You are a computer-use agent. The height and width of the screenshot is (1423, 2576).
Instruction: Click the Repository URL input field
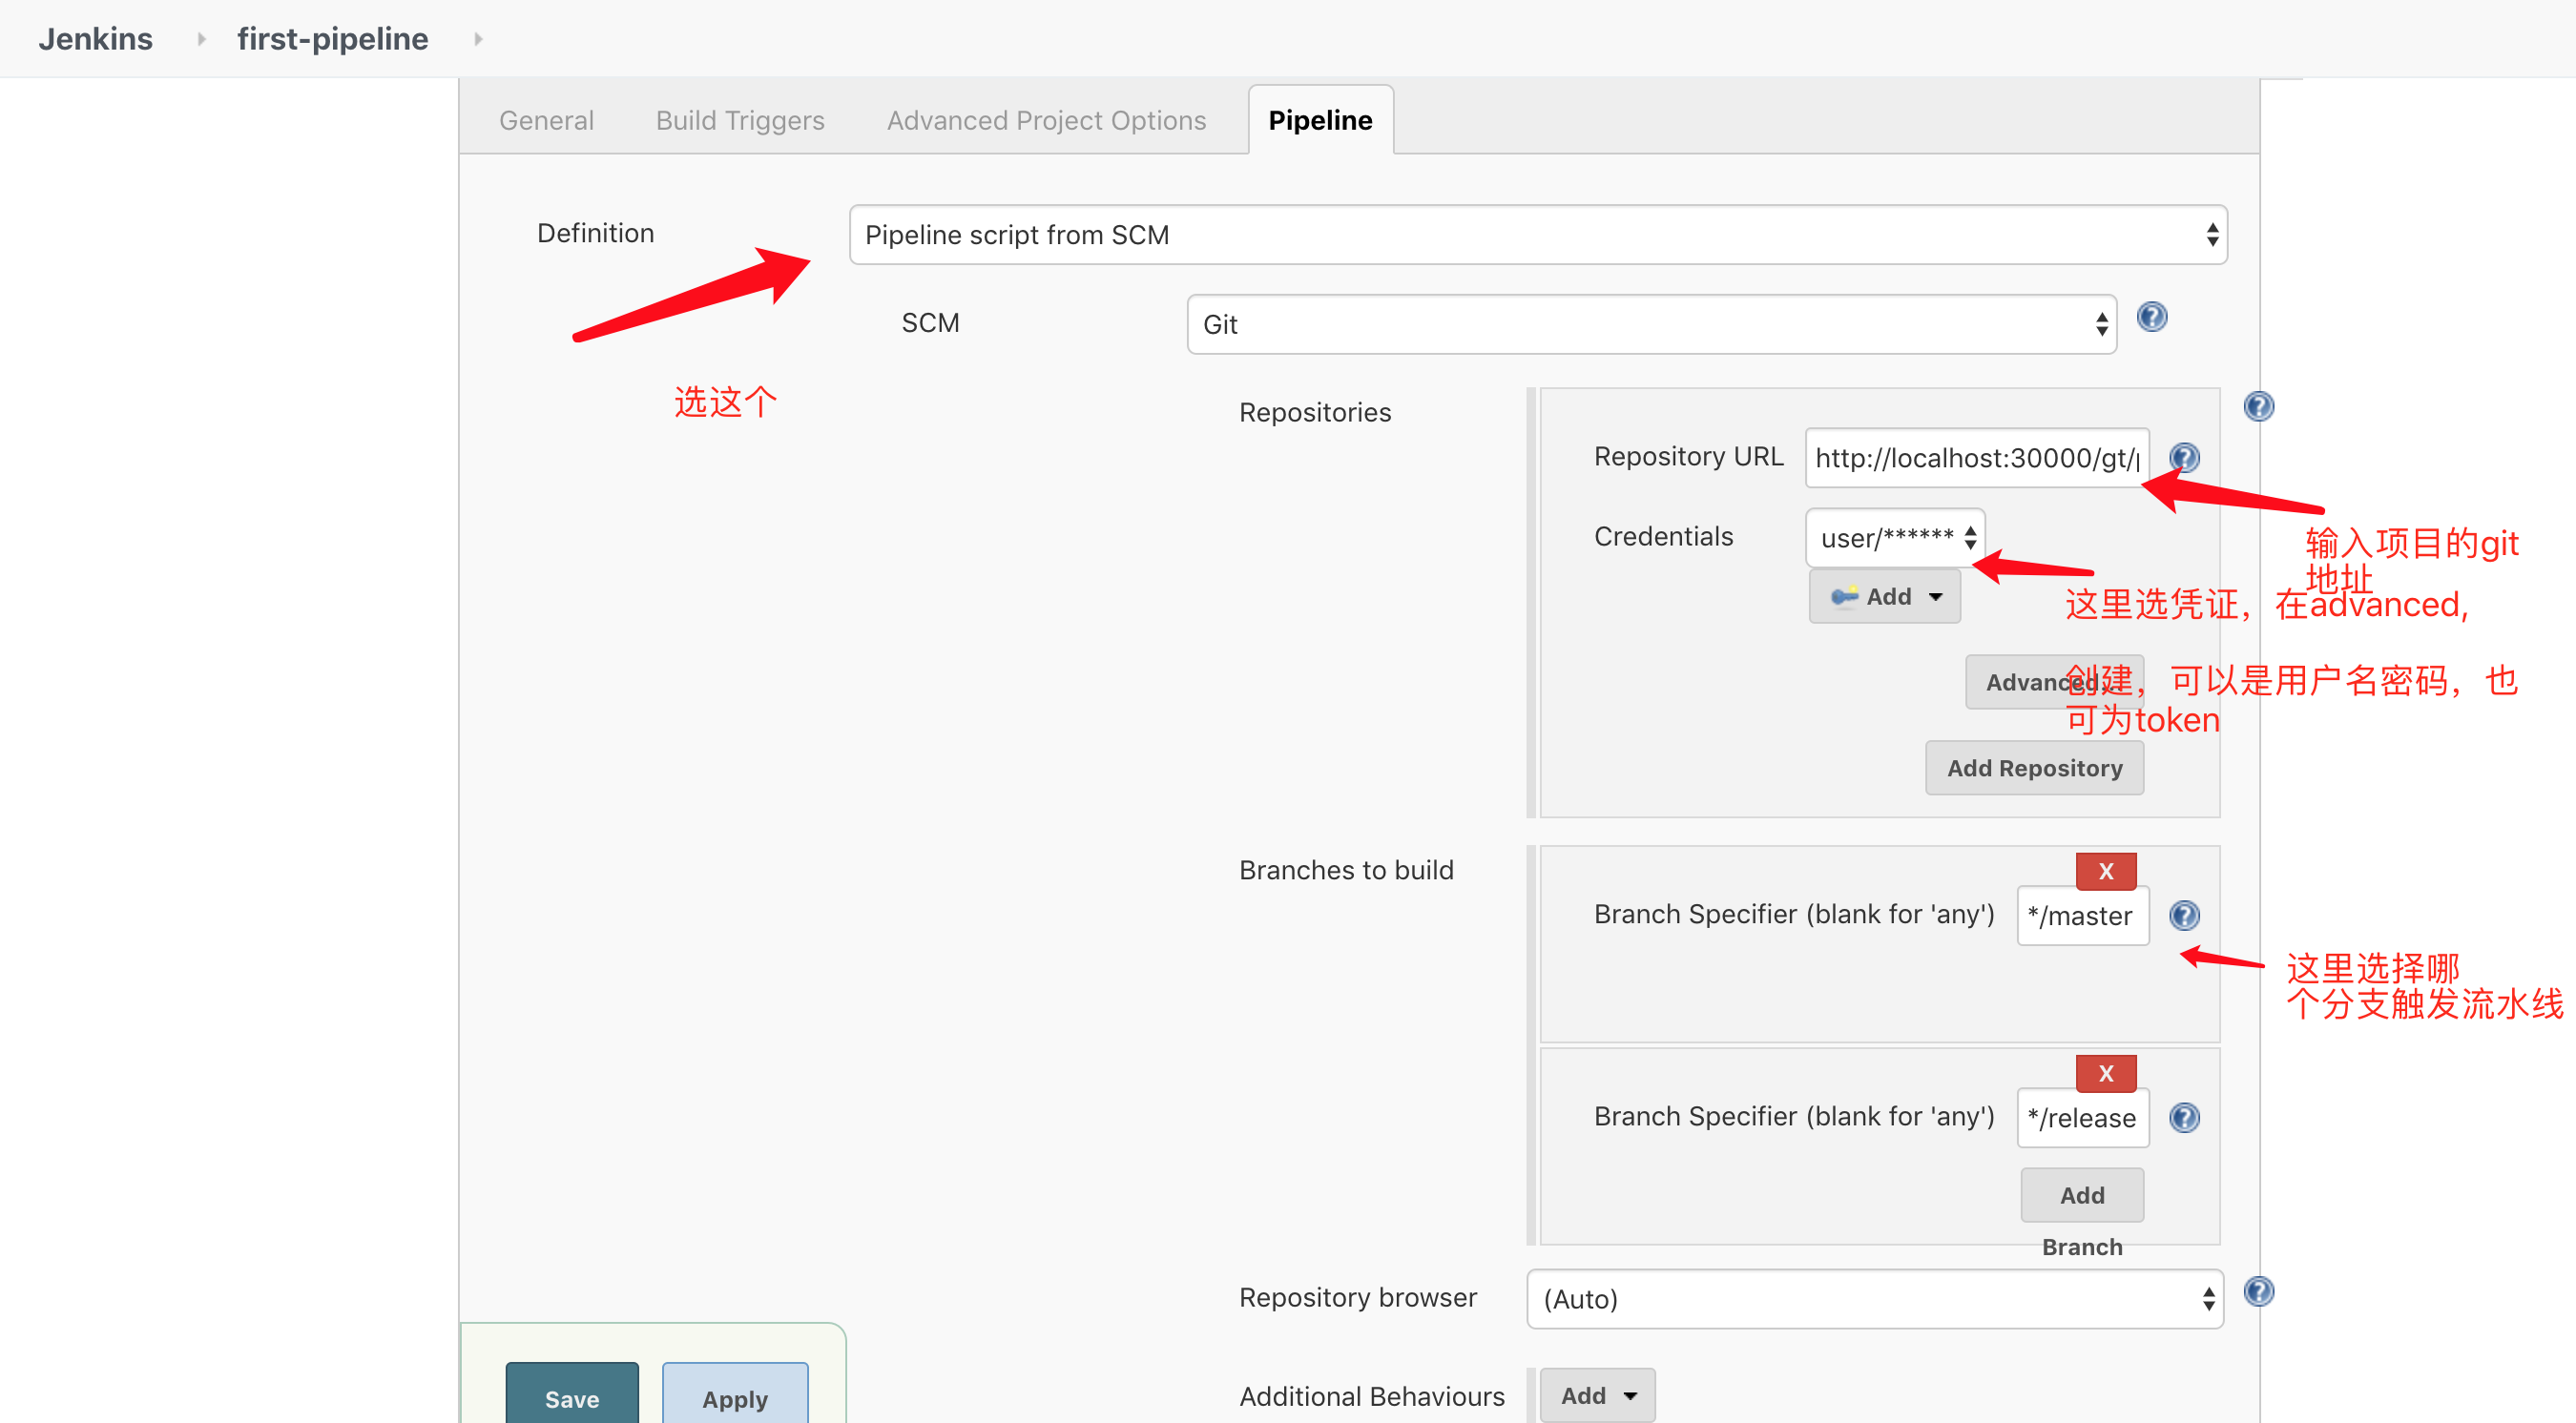1975,458
